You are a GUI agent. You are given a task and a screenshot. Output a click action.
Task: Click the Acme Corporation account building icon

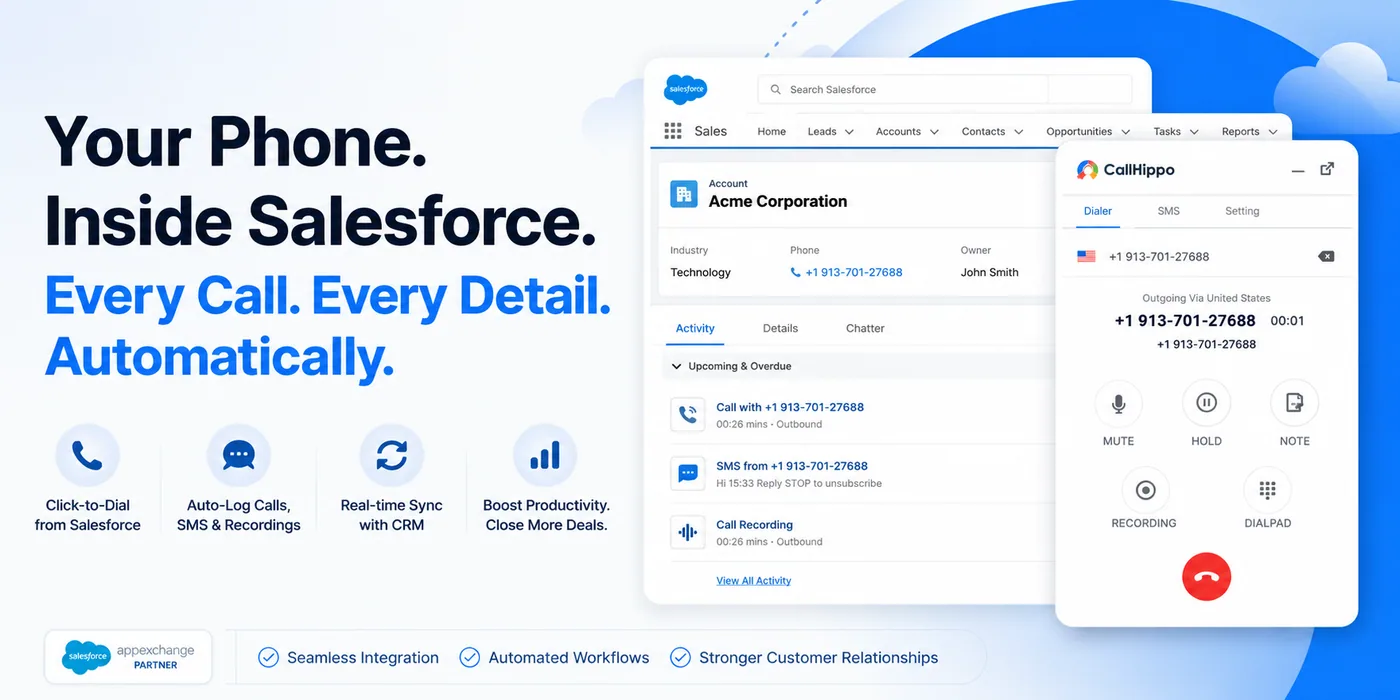(684, 193)
